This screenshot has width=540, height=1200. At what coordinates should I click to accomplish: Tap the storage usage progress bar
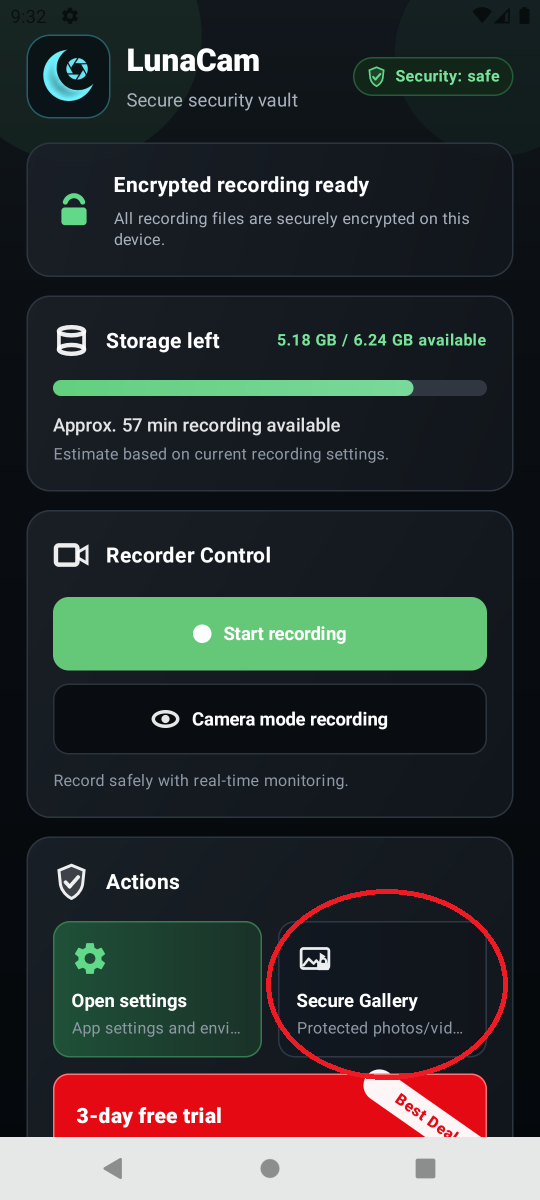tap(270, 388)
